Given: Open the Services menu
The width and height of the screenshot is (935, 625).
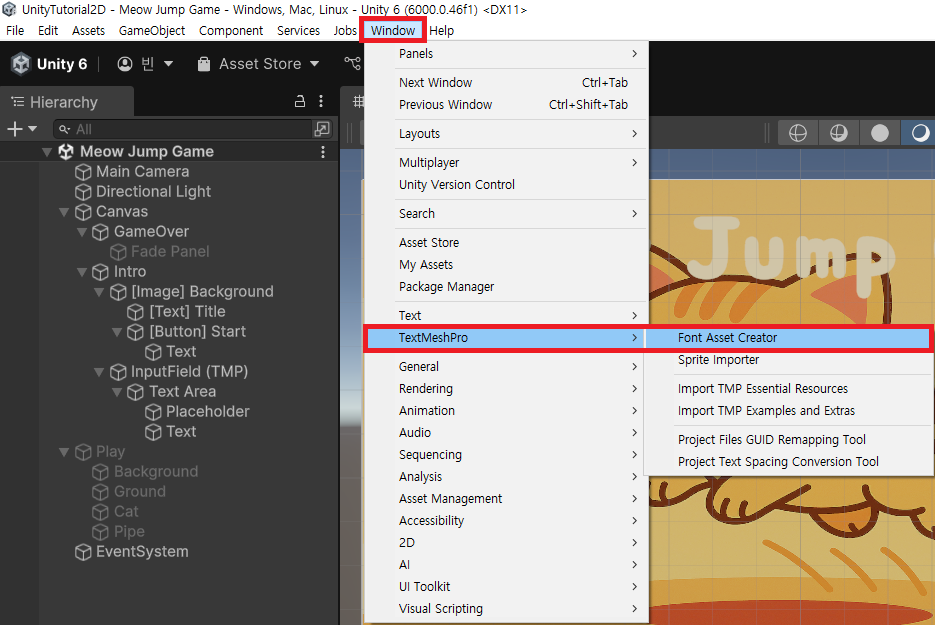Looking at the screenshot, I should 298,30.
